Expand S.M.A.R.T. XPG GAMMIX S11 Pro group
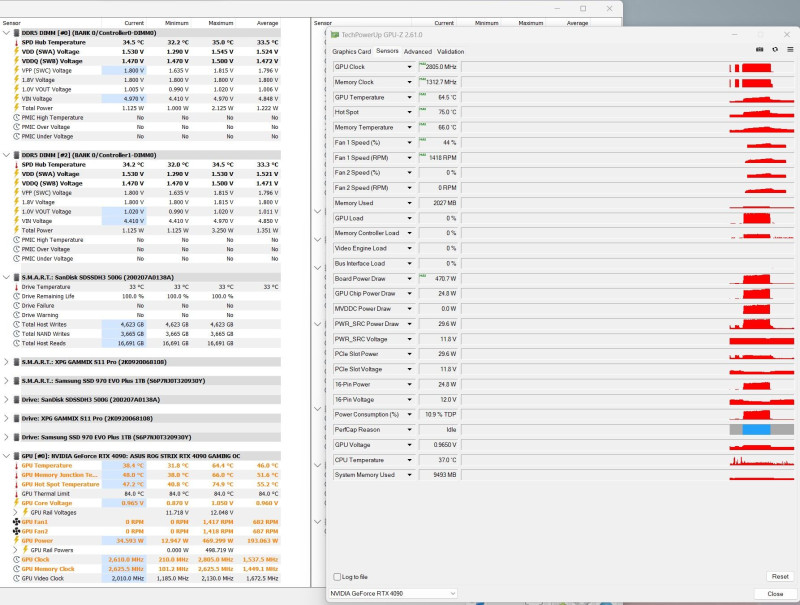Viewport: 800px width, 605px height. [6, 362]
